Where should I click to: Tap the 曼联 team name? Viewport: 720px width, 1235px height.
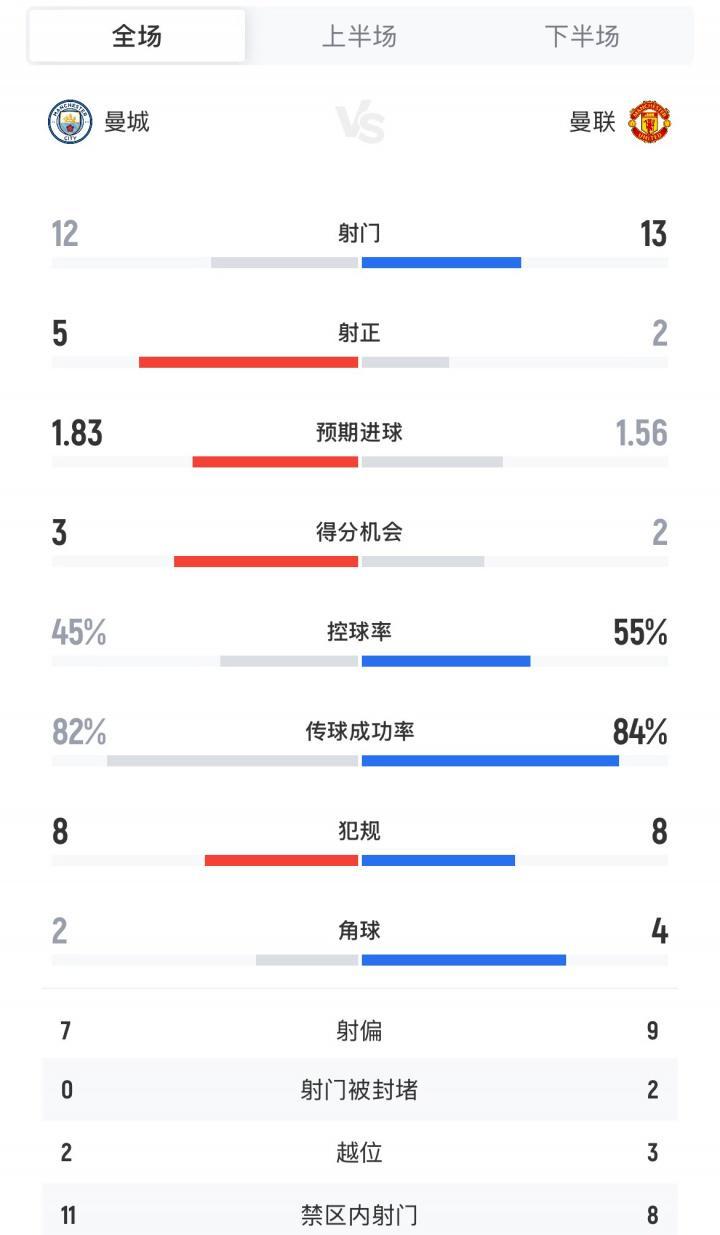coord(592,123)
